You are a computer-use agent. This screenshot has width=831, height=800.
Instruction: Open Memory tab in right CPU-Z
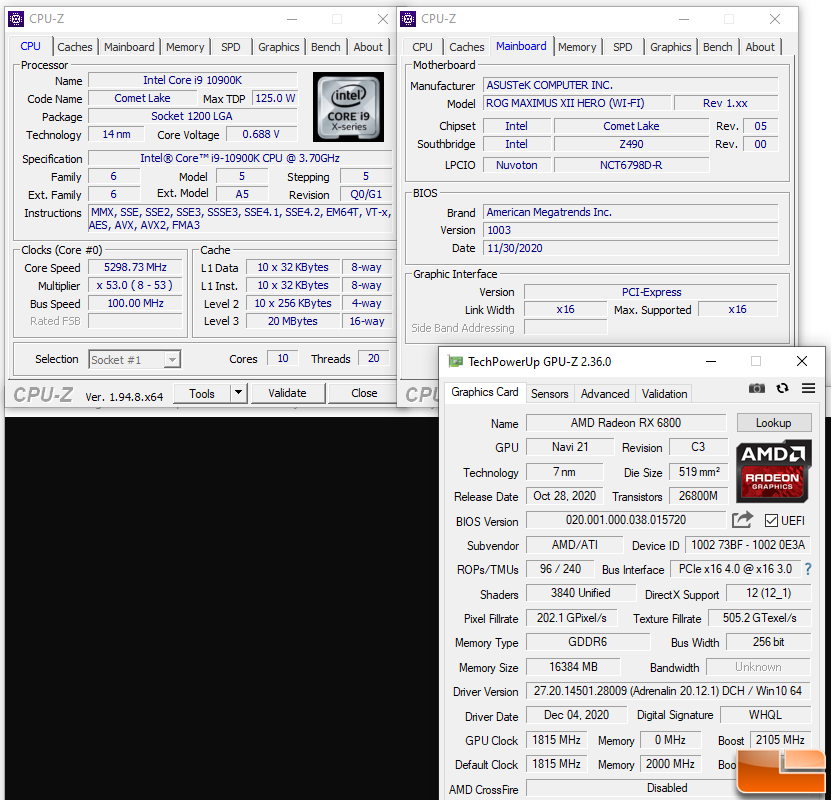point(577,47)
